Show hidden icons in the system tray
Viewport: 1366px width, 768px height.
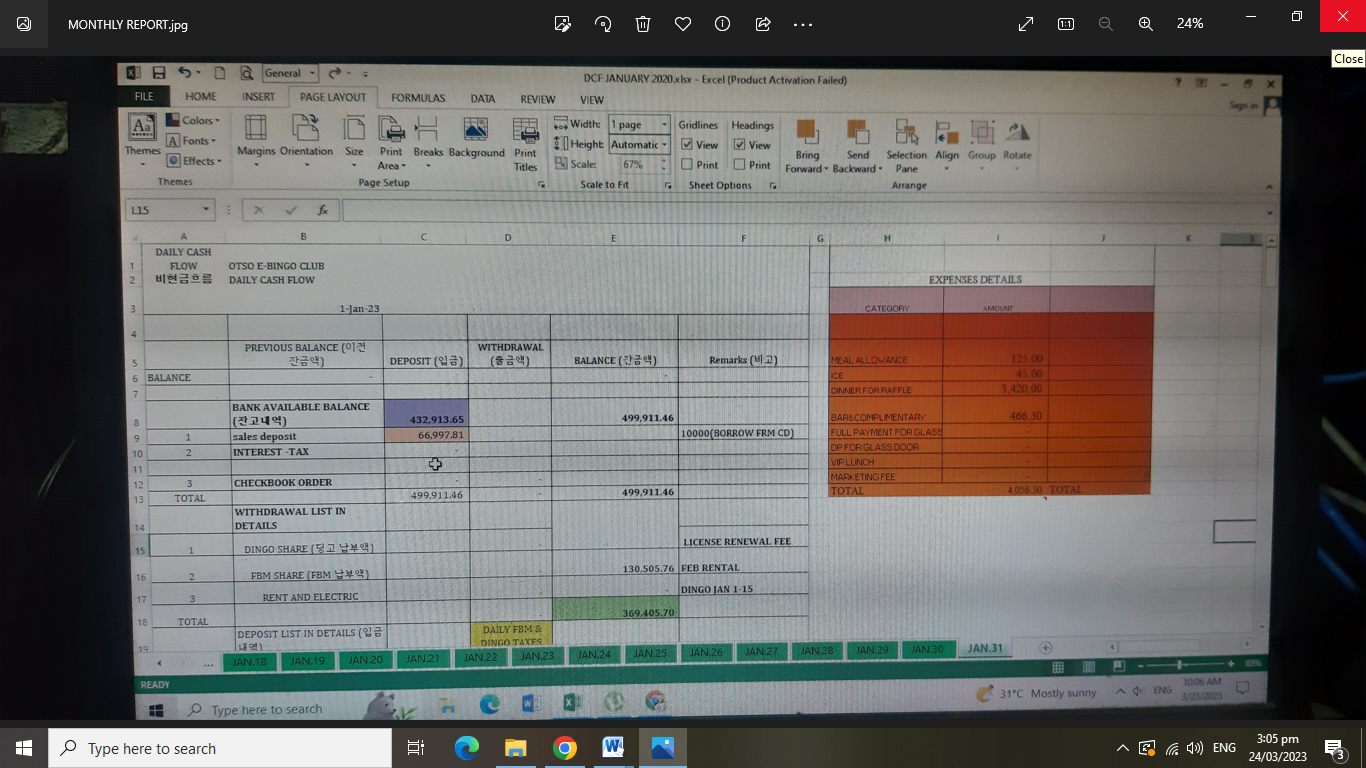tap(1122, 748)
